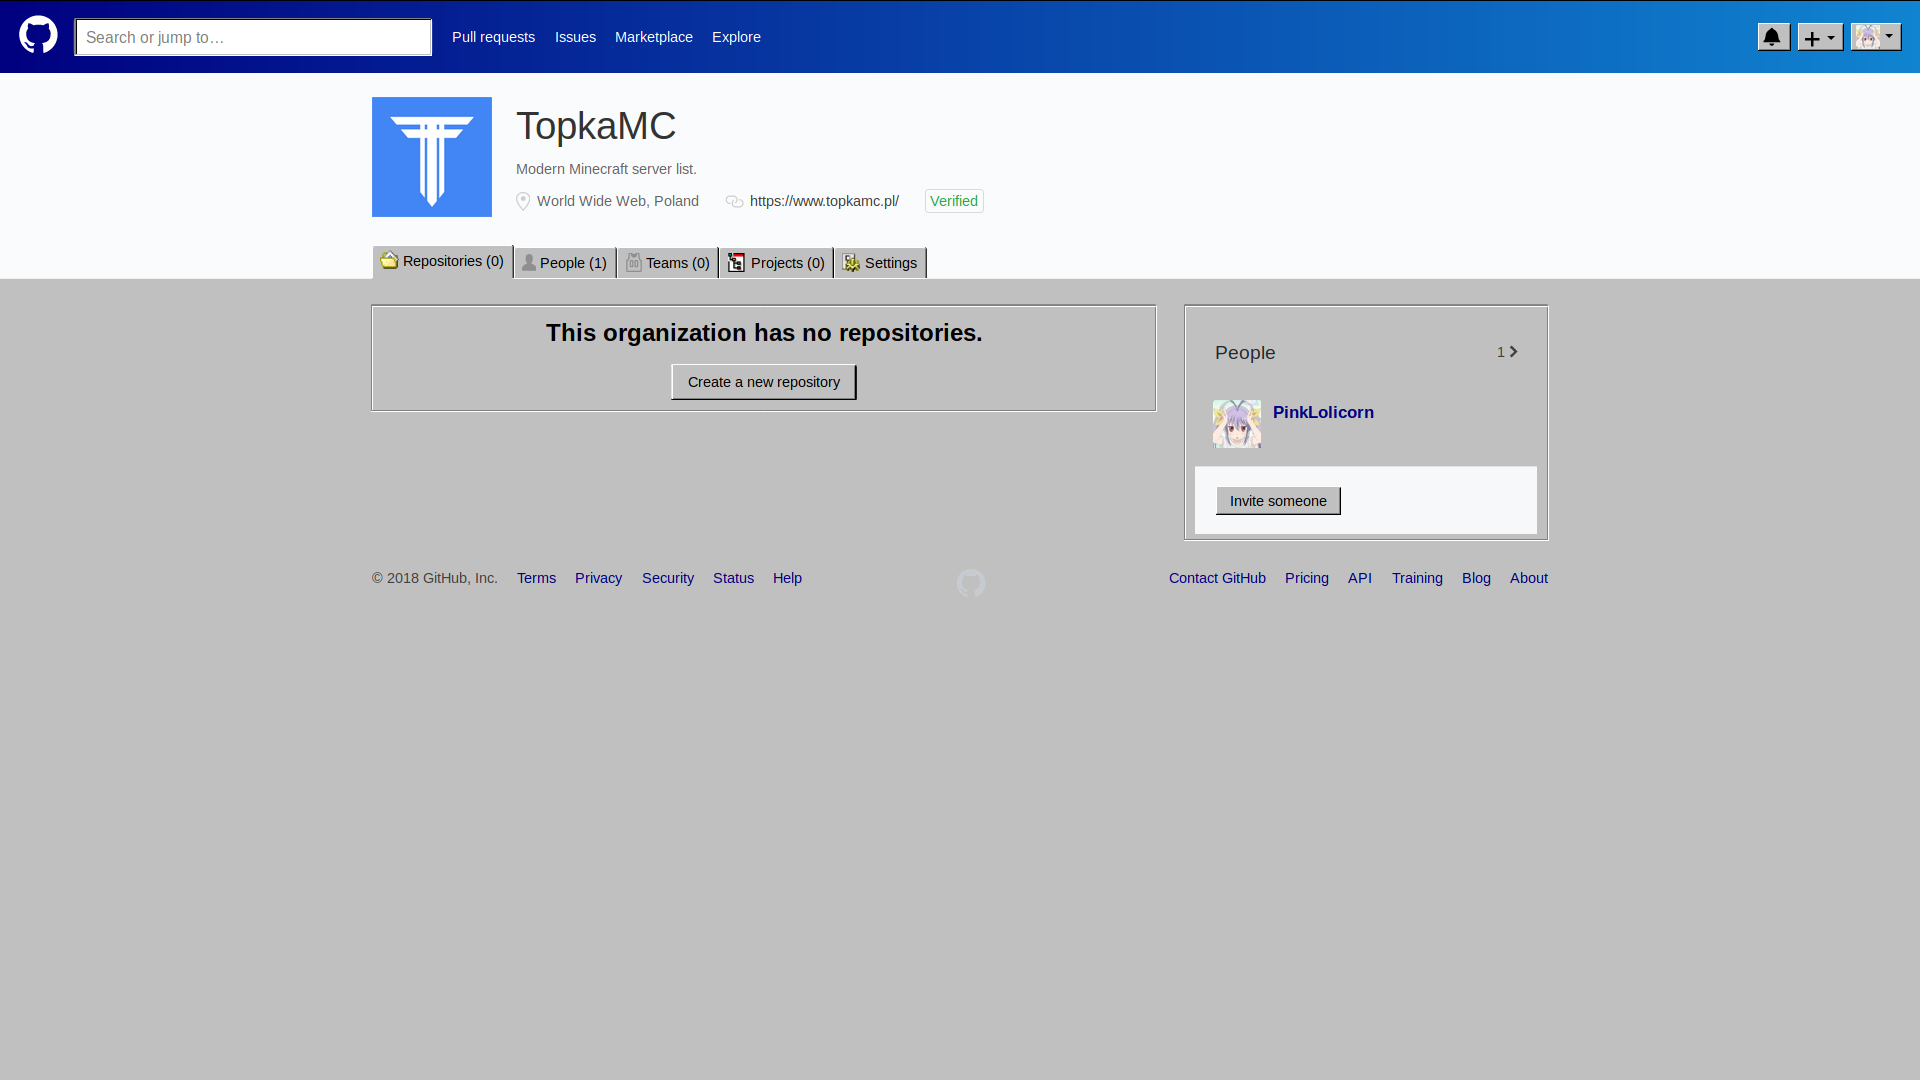Screen dimensions: 1920x1080
Task: Click the link chain icon beside website
Action: click(734, 201)
